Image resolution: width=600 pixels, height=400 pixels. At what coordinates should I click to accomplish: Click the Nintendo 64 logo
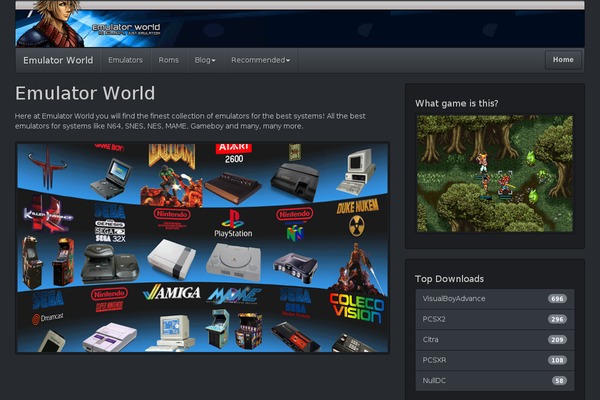(295, 224)
